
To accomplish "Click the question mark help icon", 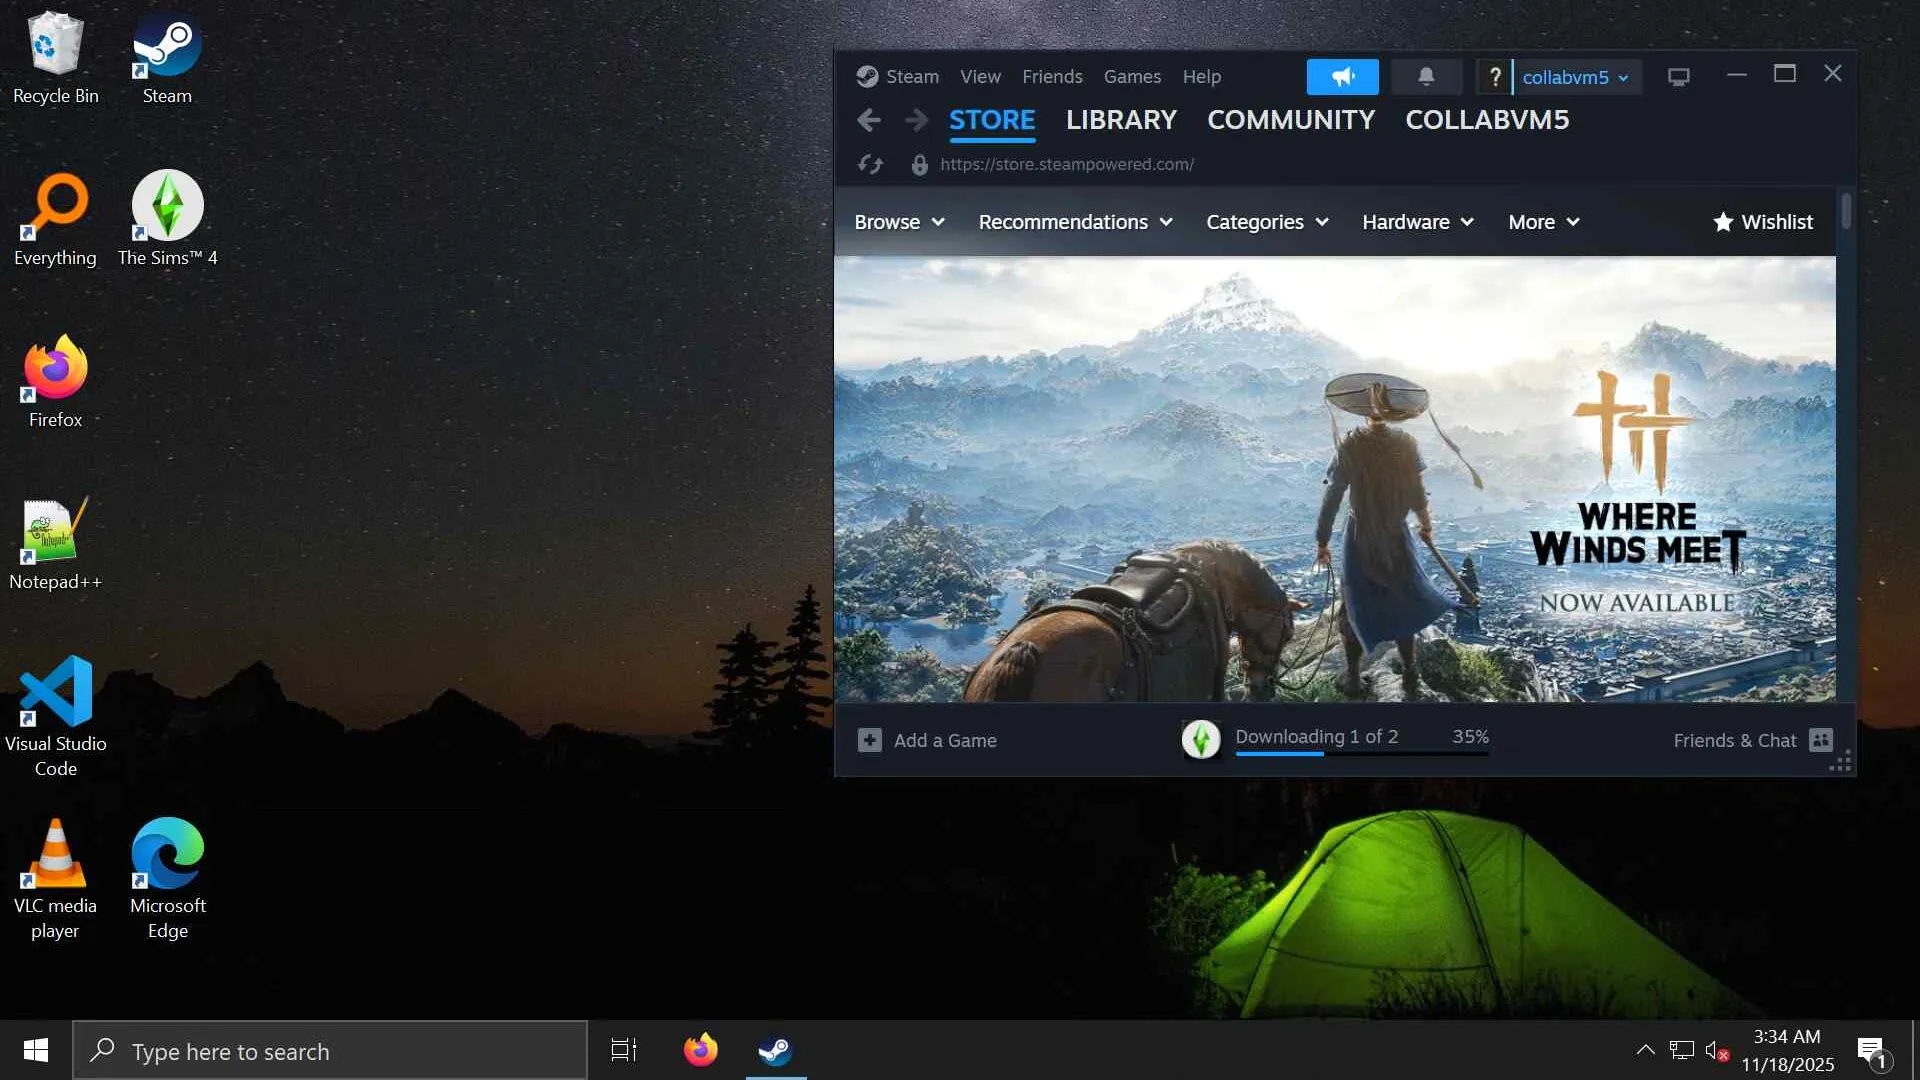I will [1494, 77].
